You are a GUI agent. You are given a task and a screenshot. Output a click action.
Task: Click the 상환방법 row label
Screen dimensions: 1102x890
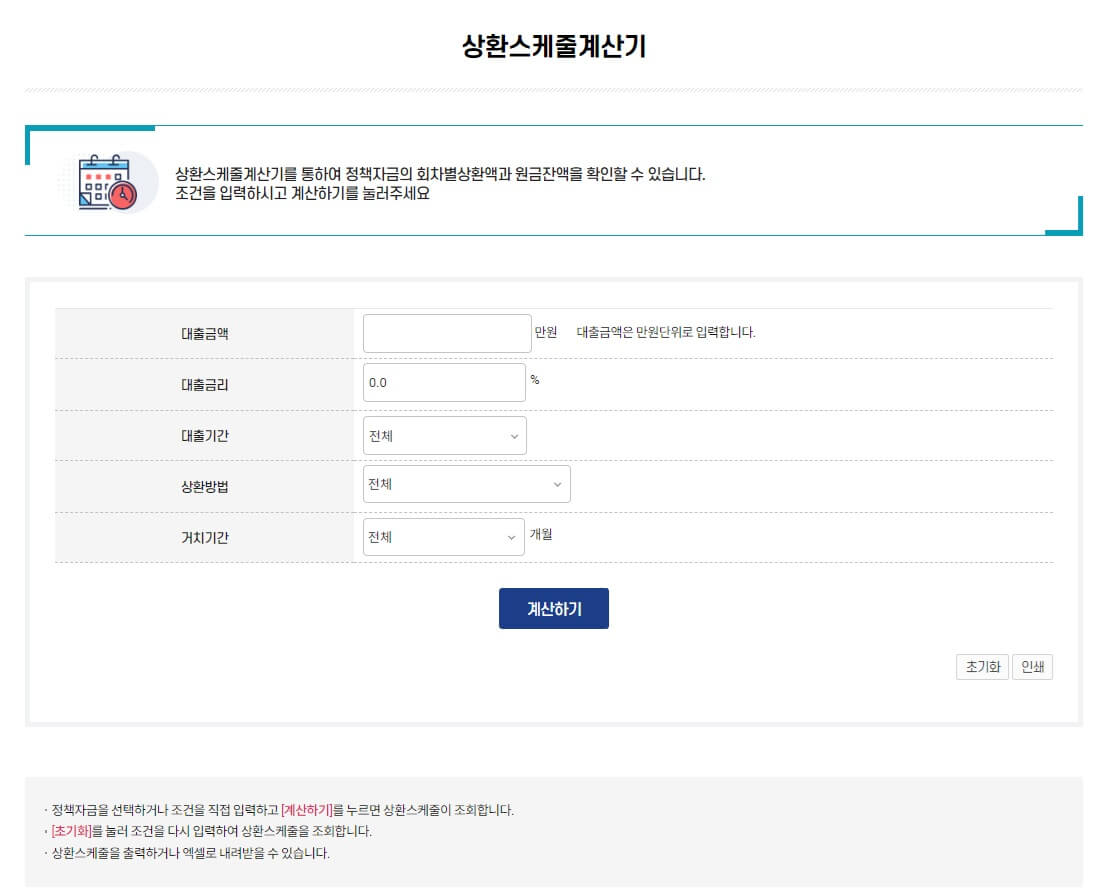tap(205, 486)
